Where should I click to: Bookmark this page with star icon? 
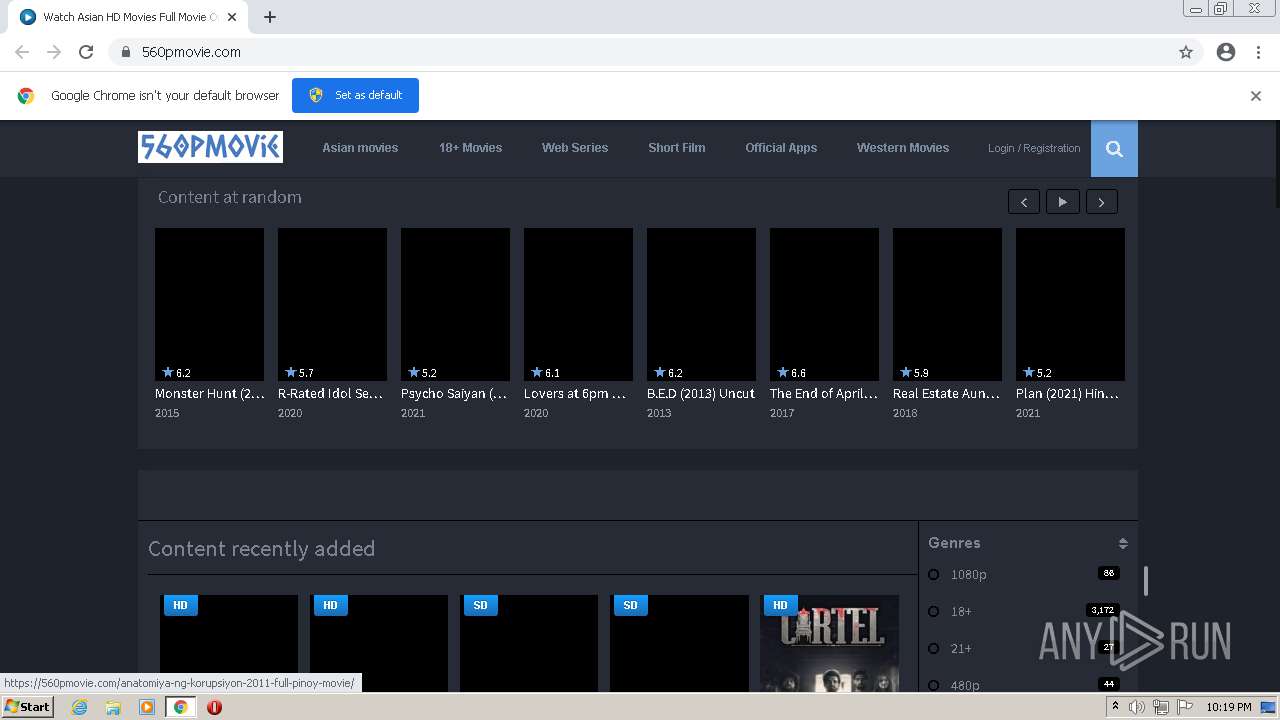point(1186,52)
